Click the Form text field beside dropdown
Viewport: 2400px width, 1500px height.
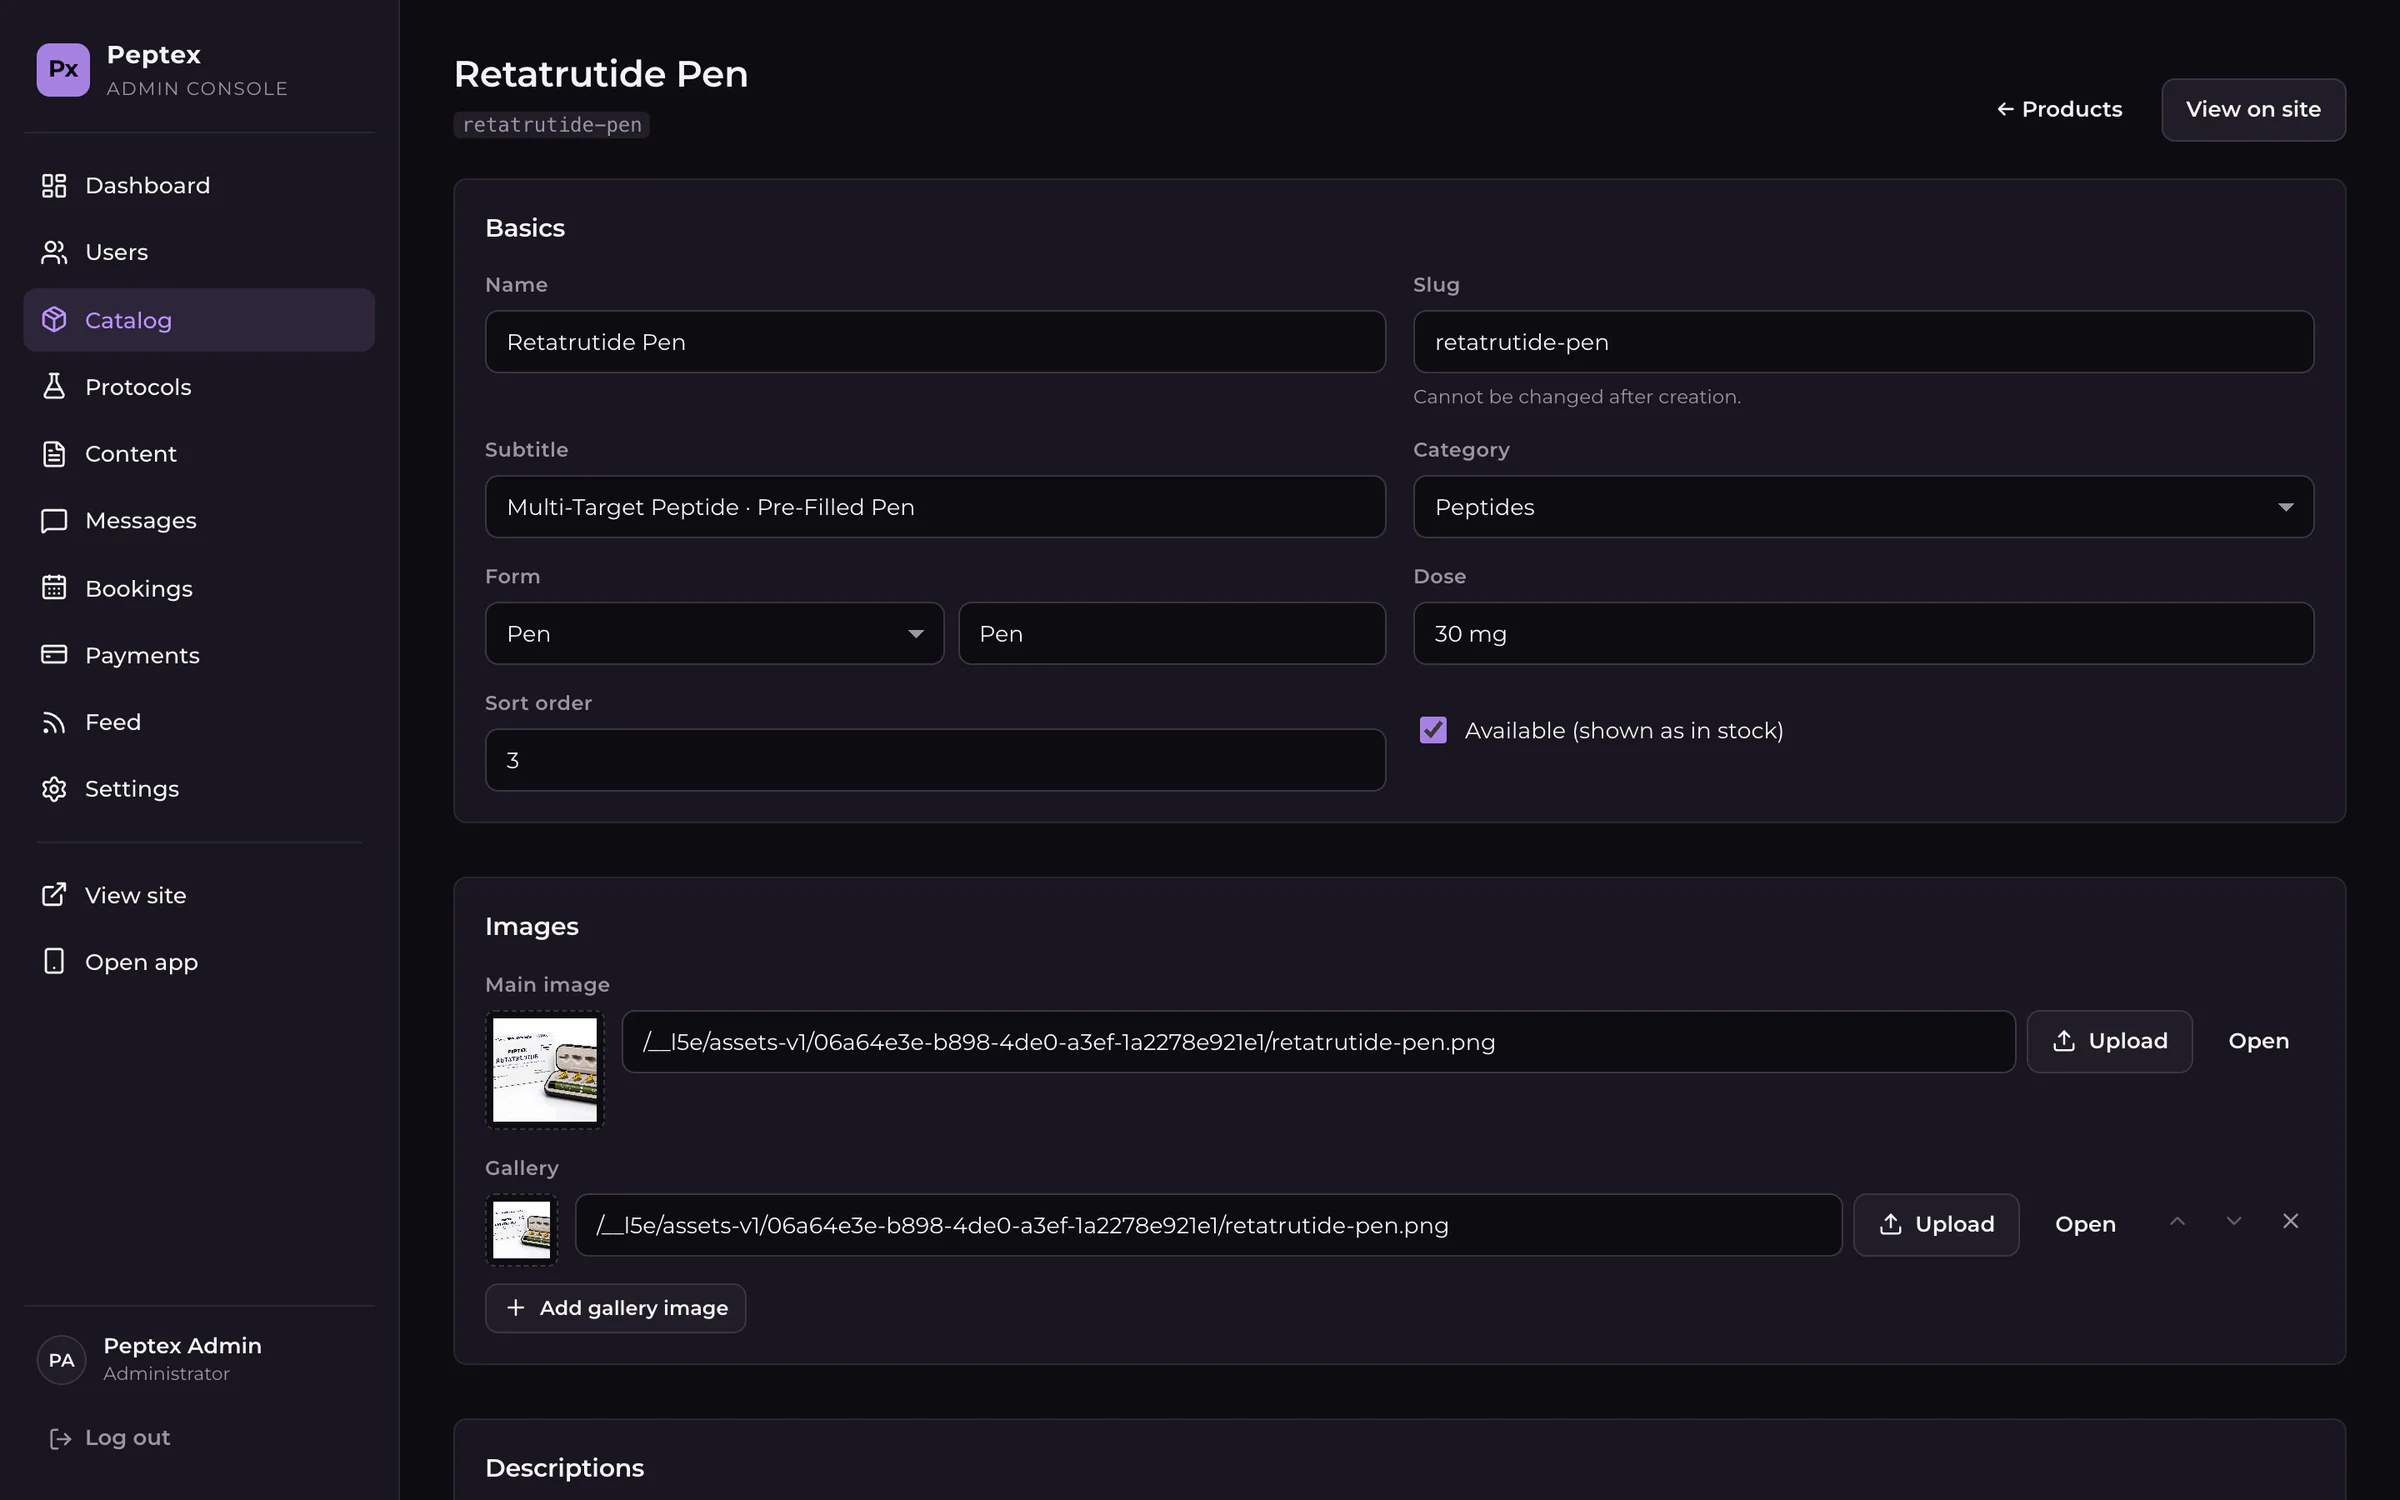[1172, 634]
